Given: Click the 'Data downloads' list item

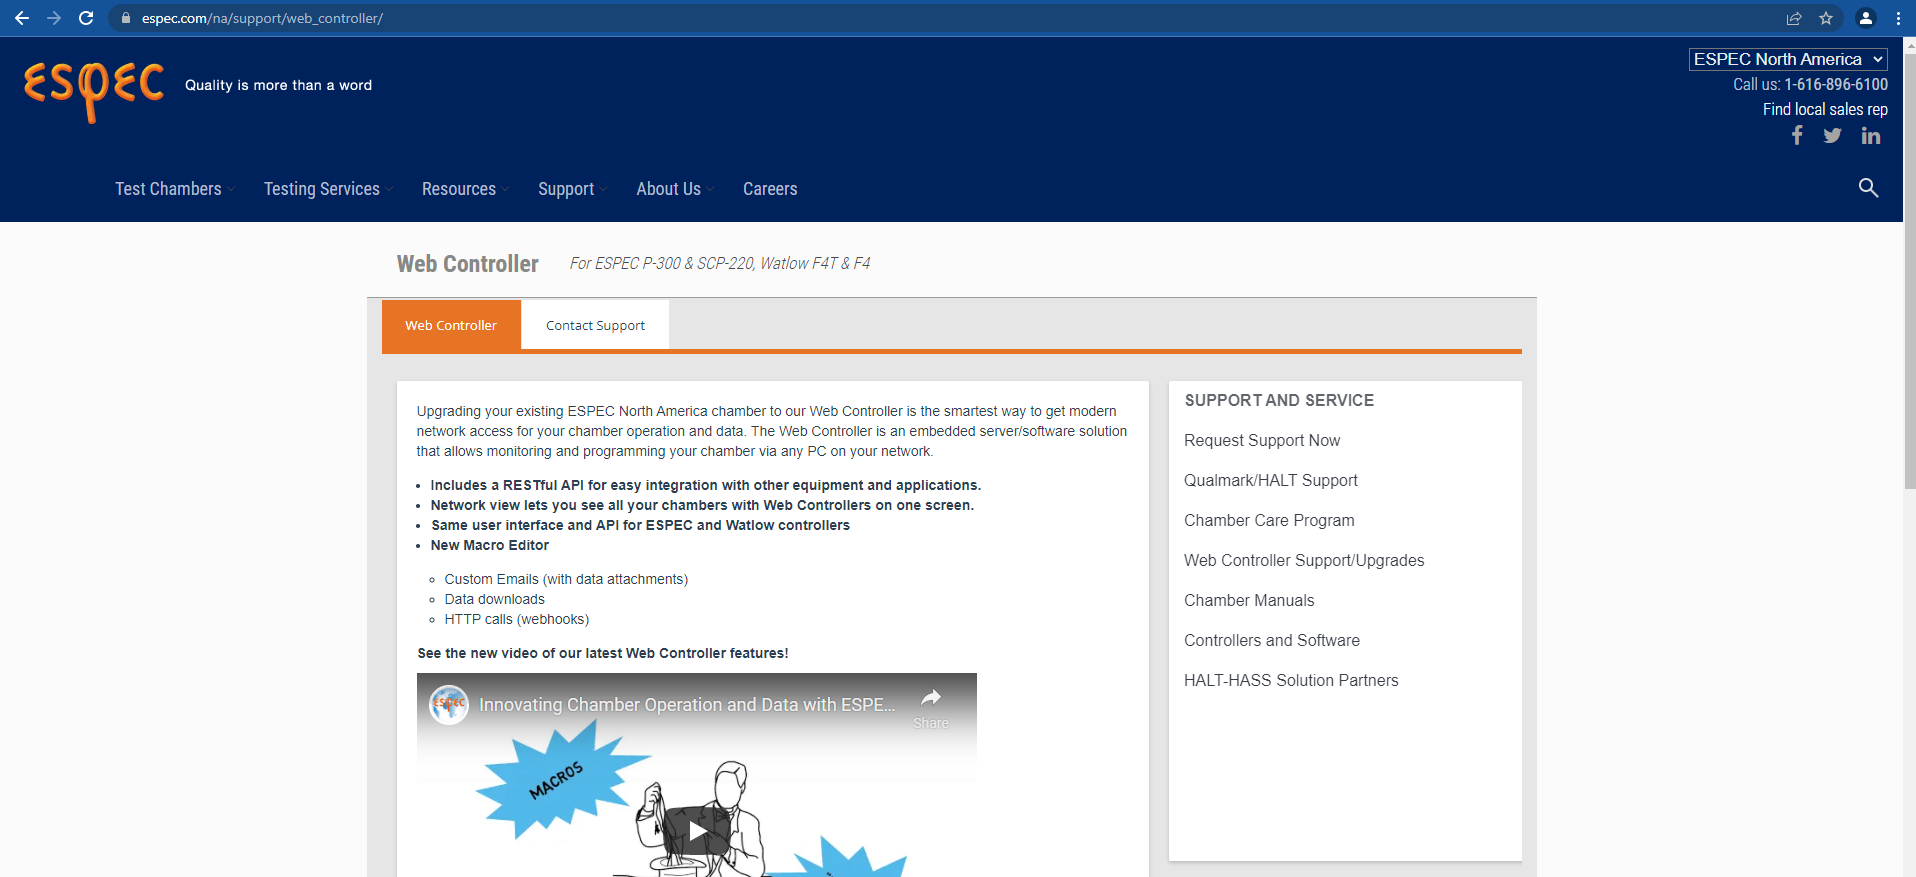Looking at the screenshot, I should pyautogui.click(x=494, y=599).
